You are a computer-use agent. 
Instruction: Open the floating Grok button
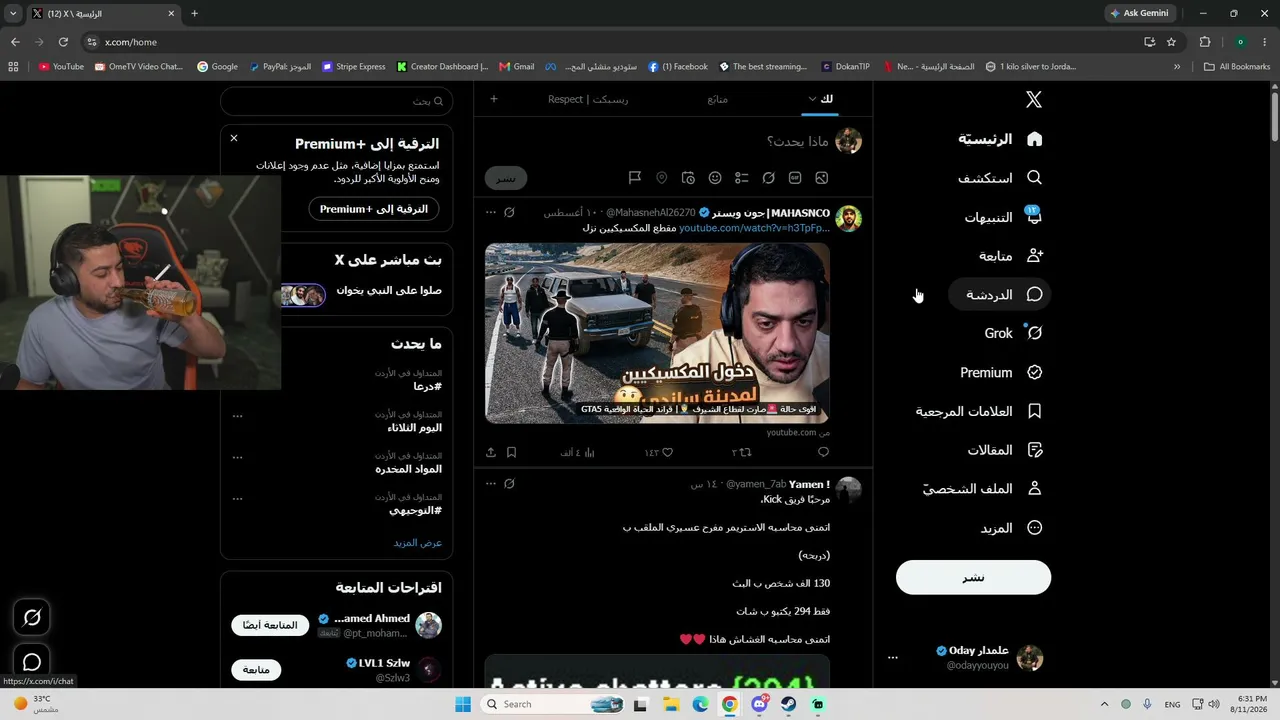click(x=32, y=618)
